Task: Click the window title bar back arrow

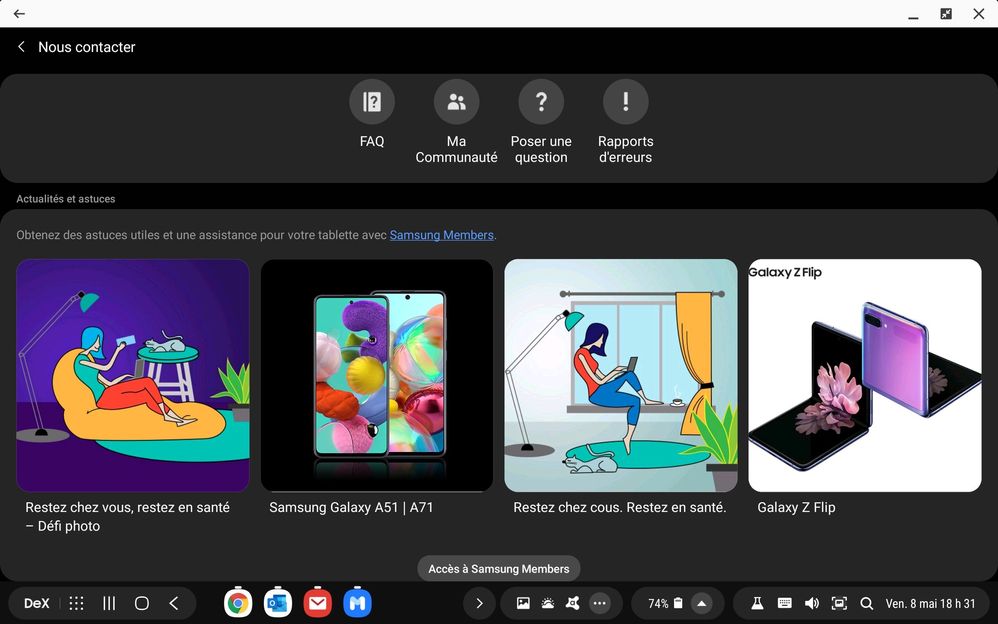Action: [x=19, y=13]
